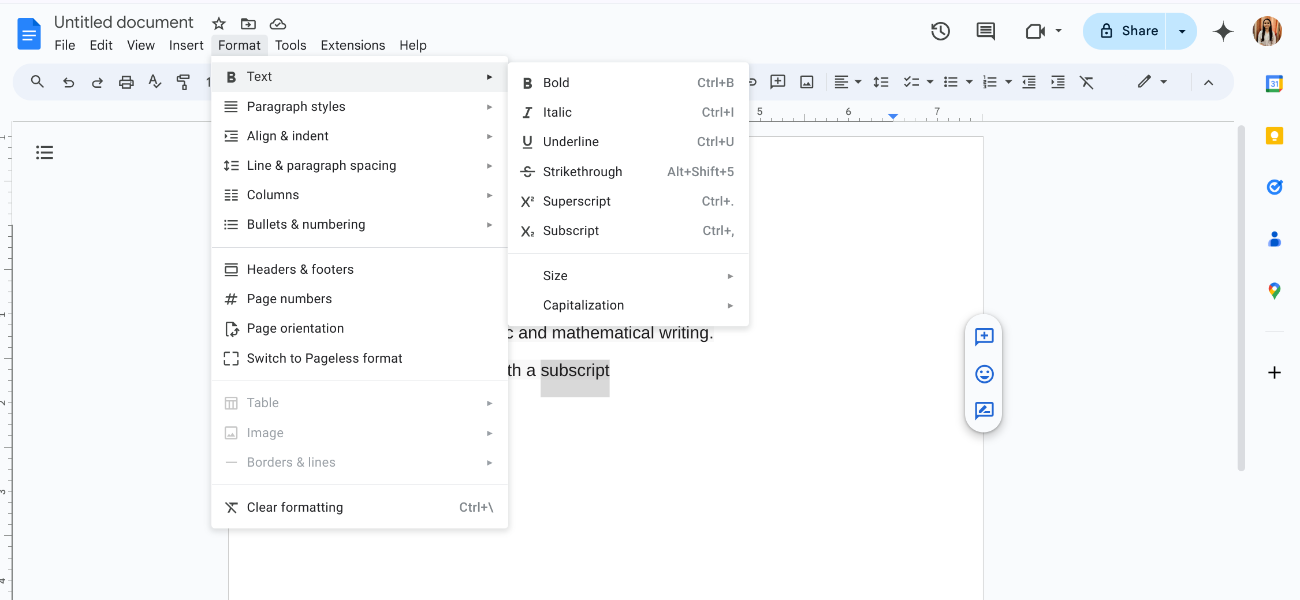Open Google Calendar in the side panel
The height and width of the screenshot is (600, 1300).
[1274, 83]
